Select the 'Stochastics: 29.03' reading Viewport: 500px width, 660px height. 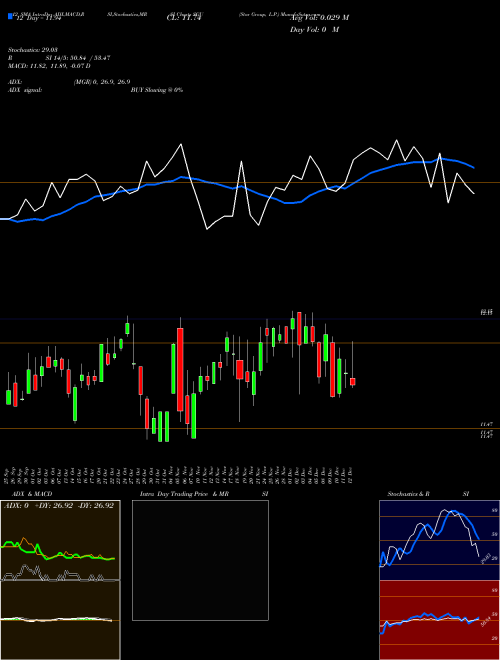click(32, 51)
